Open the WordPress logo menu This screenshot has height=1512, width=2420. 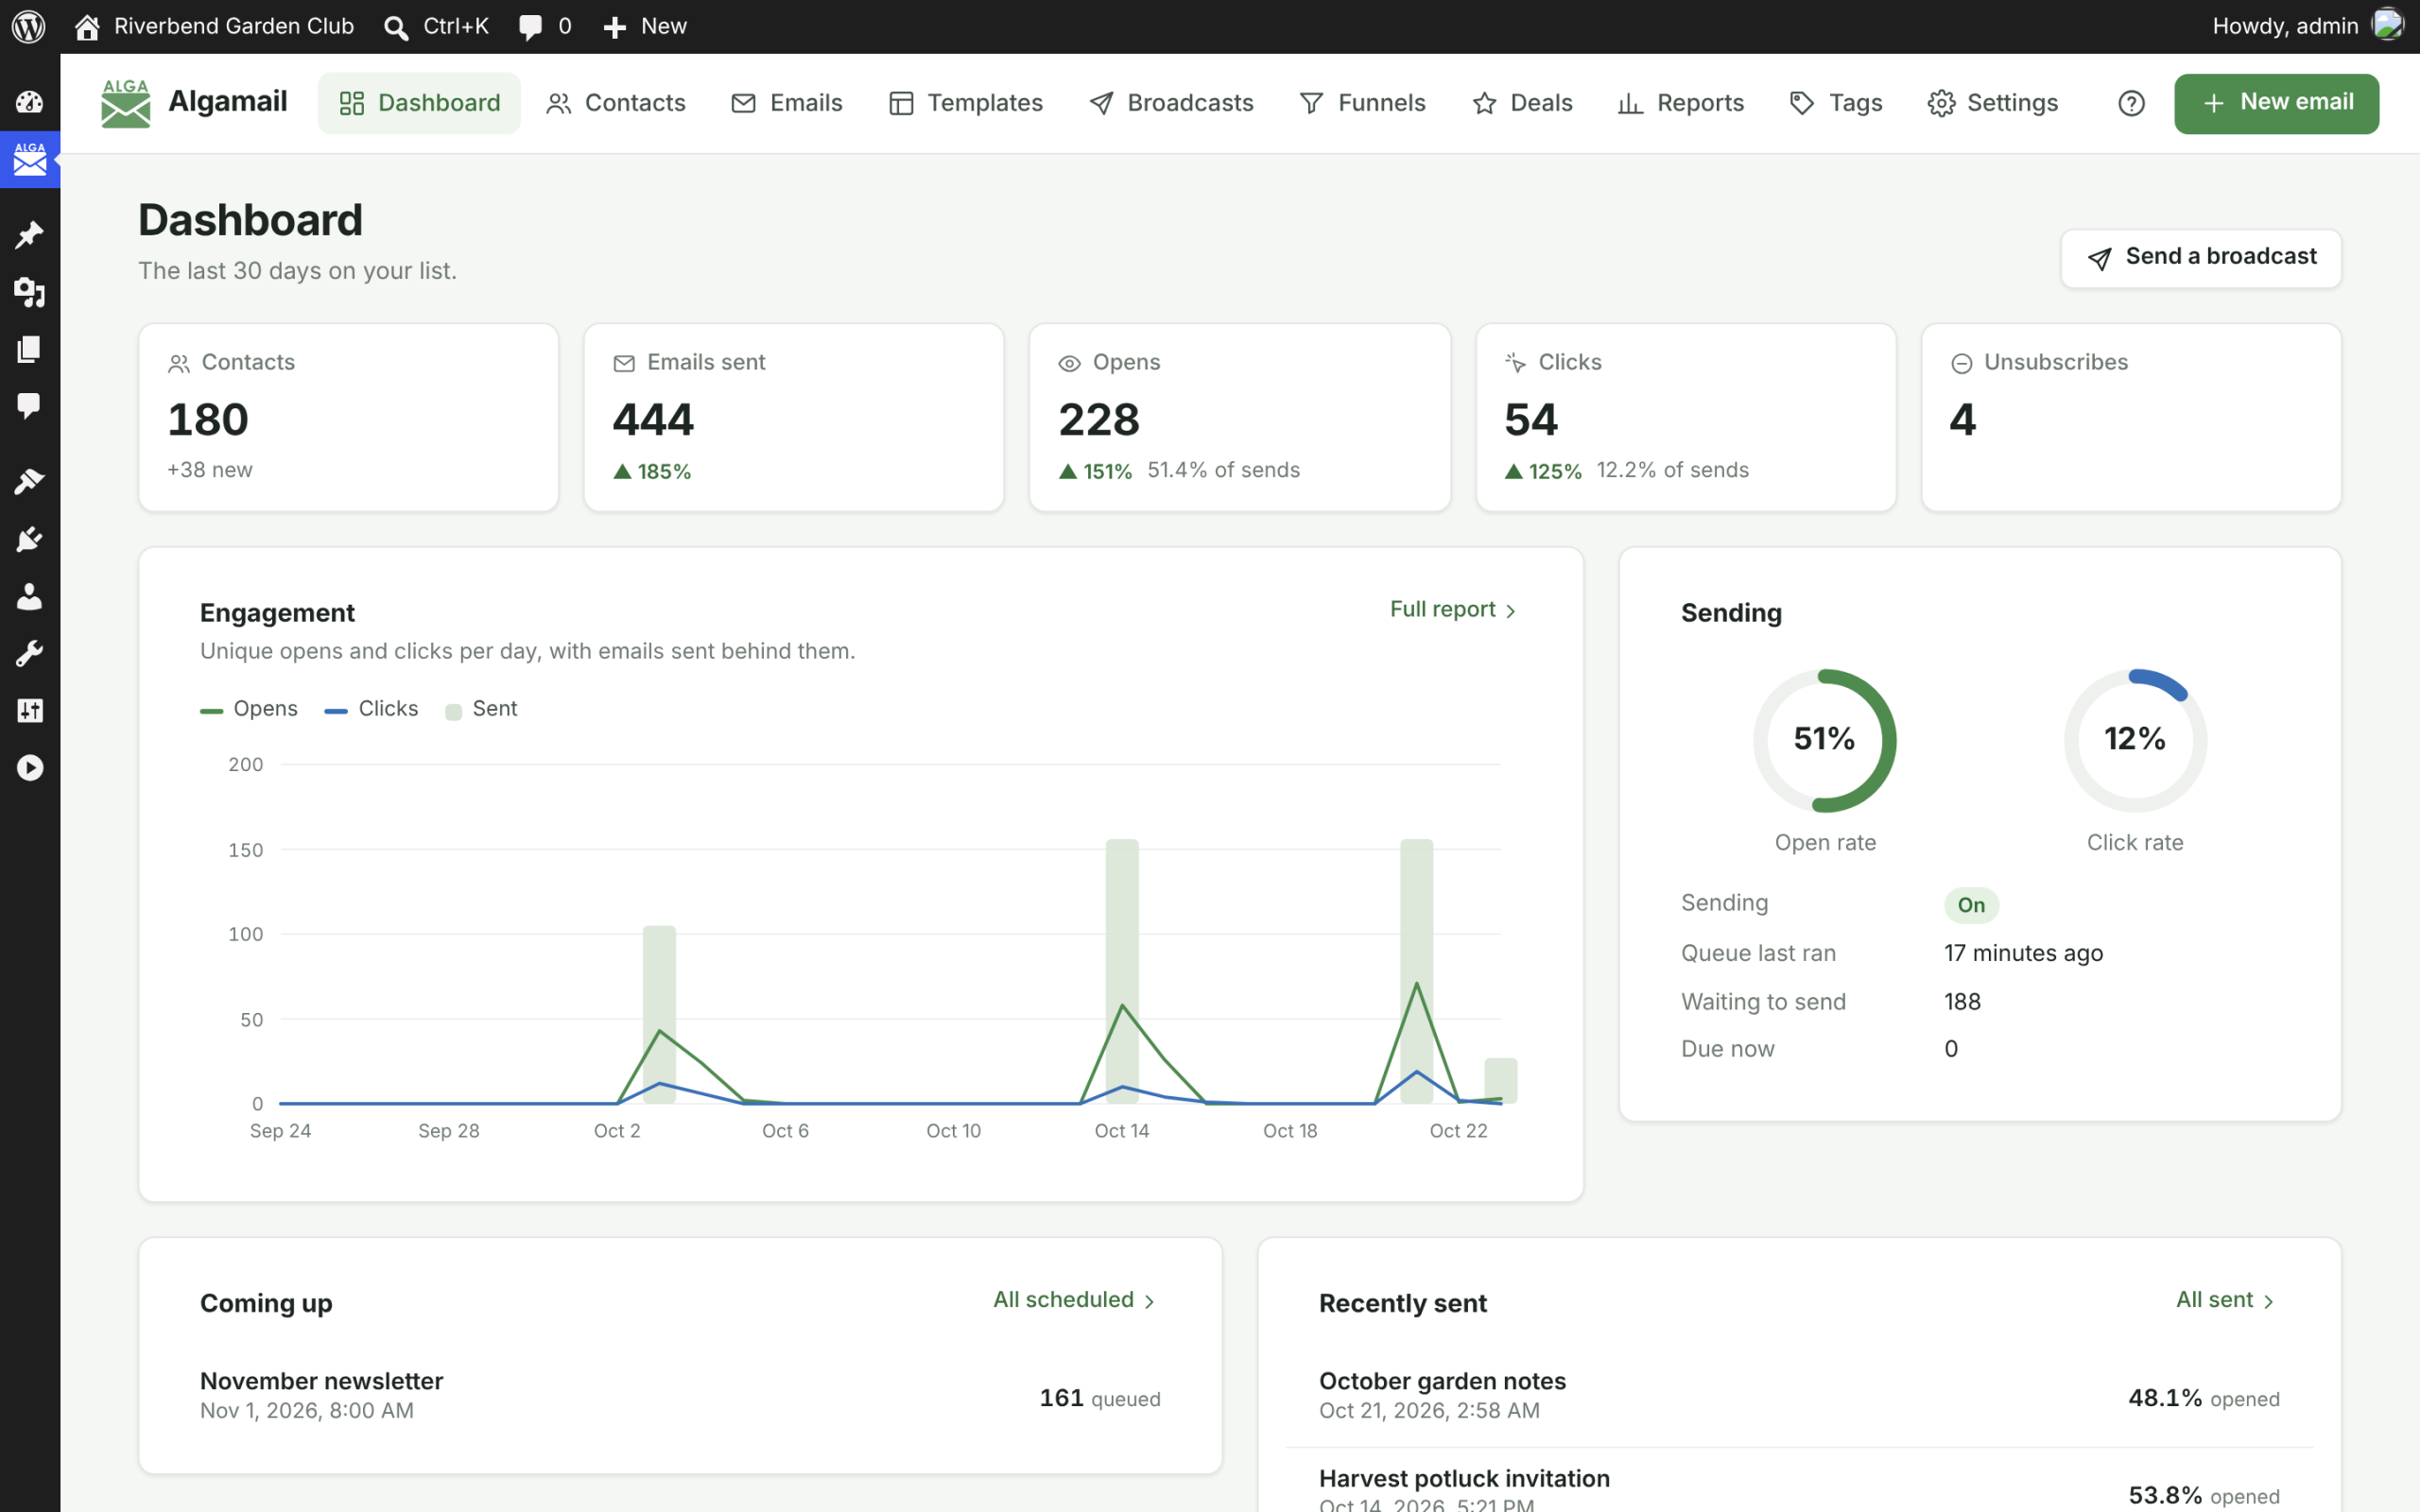(x=29, y=26)
